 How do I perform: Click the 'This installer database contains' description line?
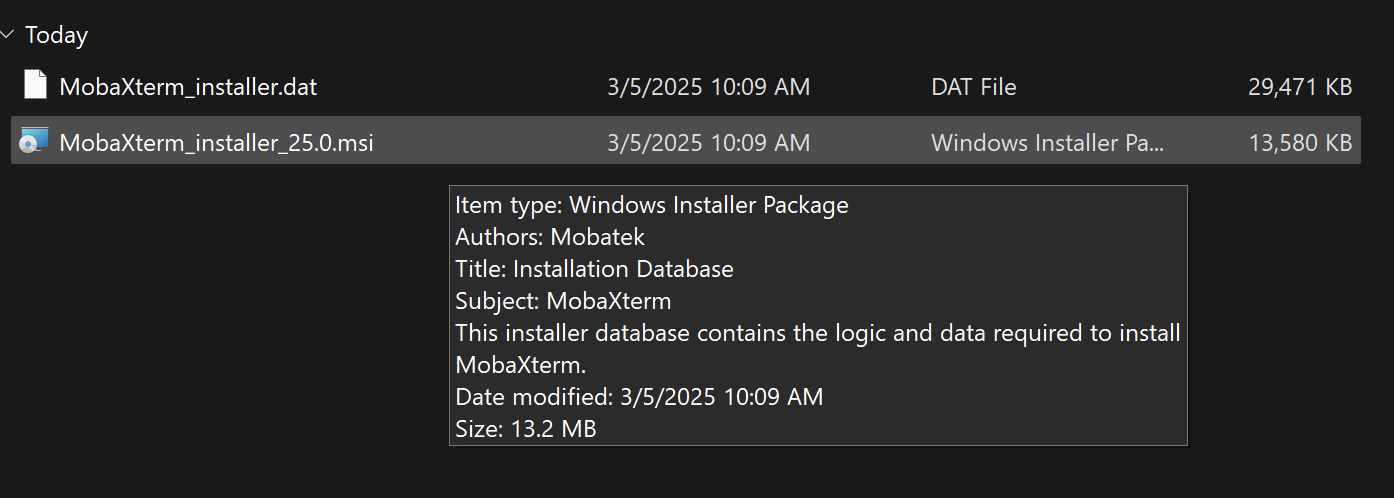click(x=818, y=333)
